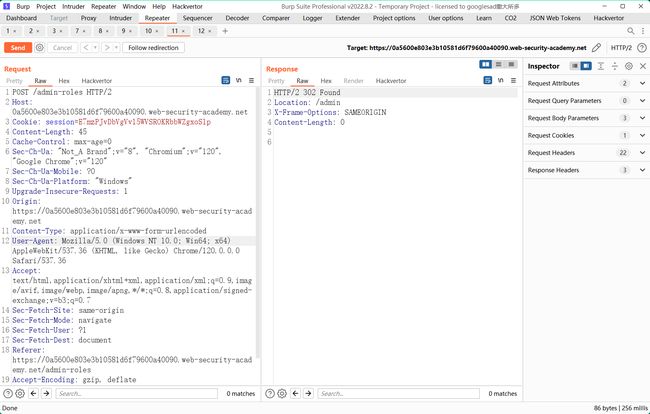Image resolution: width=650 pixels, height=414 pixels.
Task: Switch request view to Hex
Action: (x=64, y=81)
